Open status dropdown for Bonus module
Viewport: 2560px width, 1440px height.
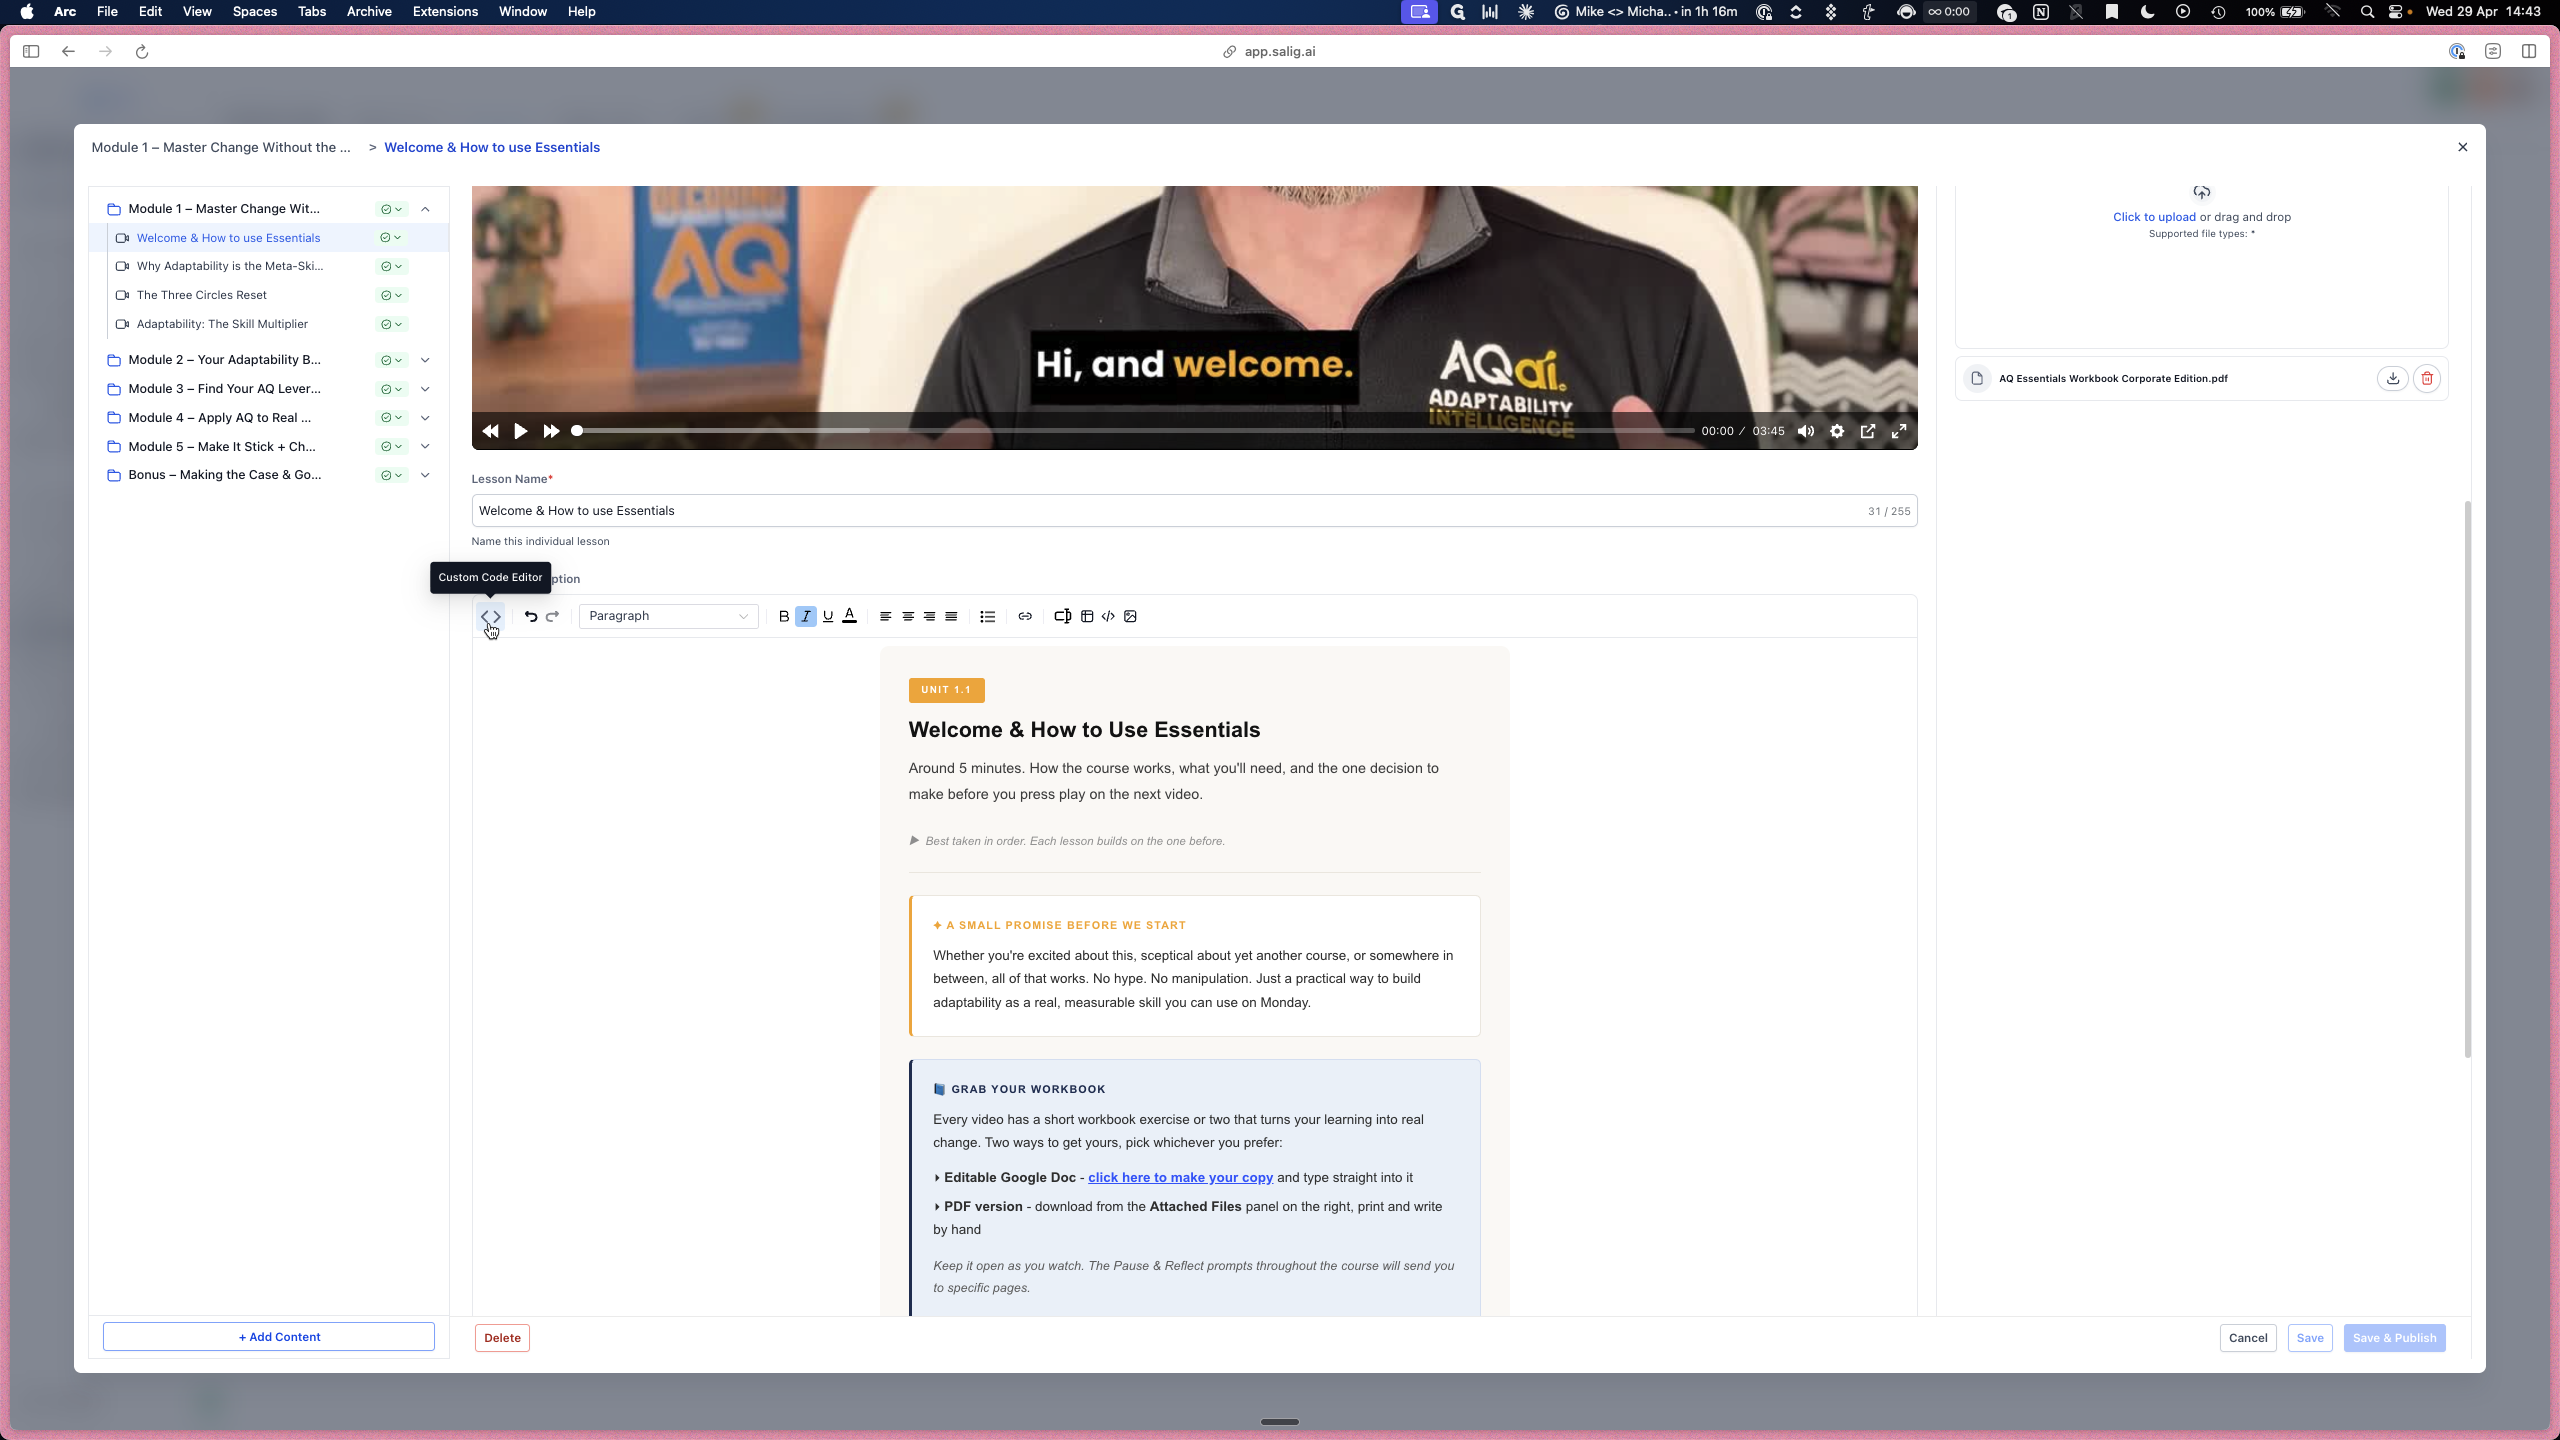click(392, 475)
